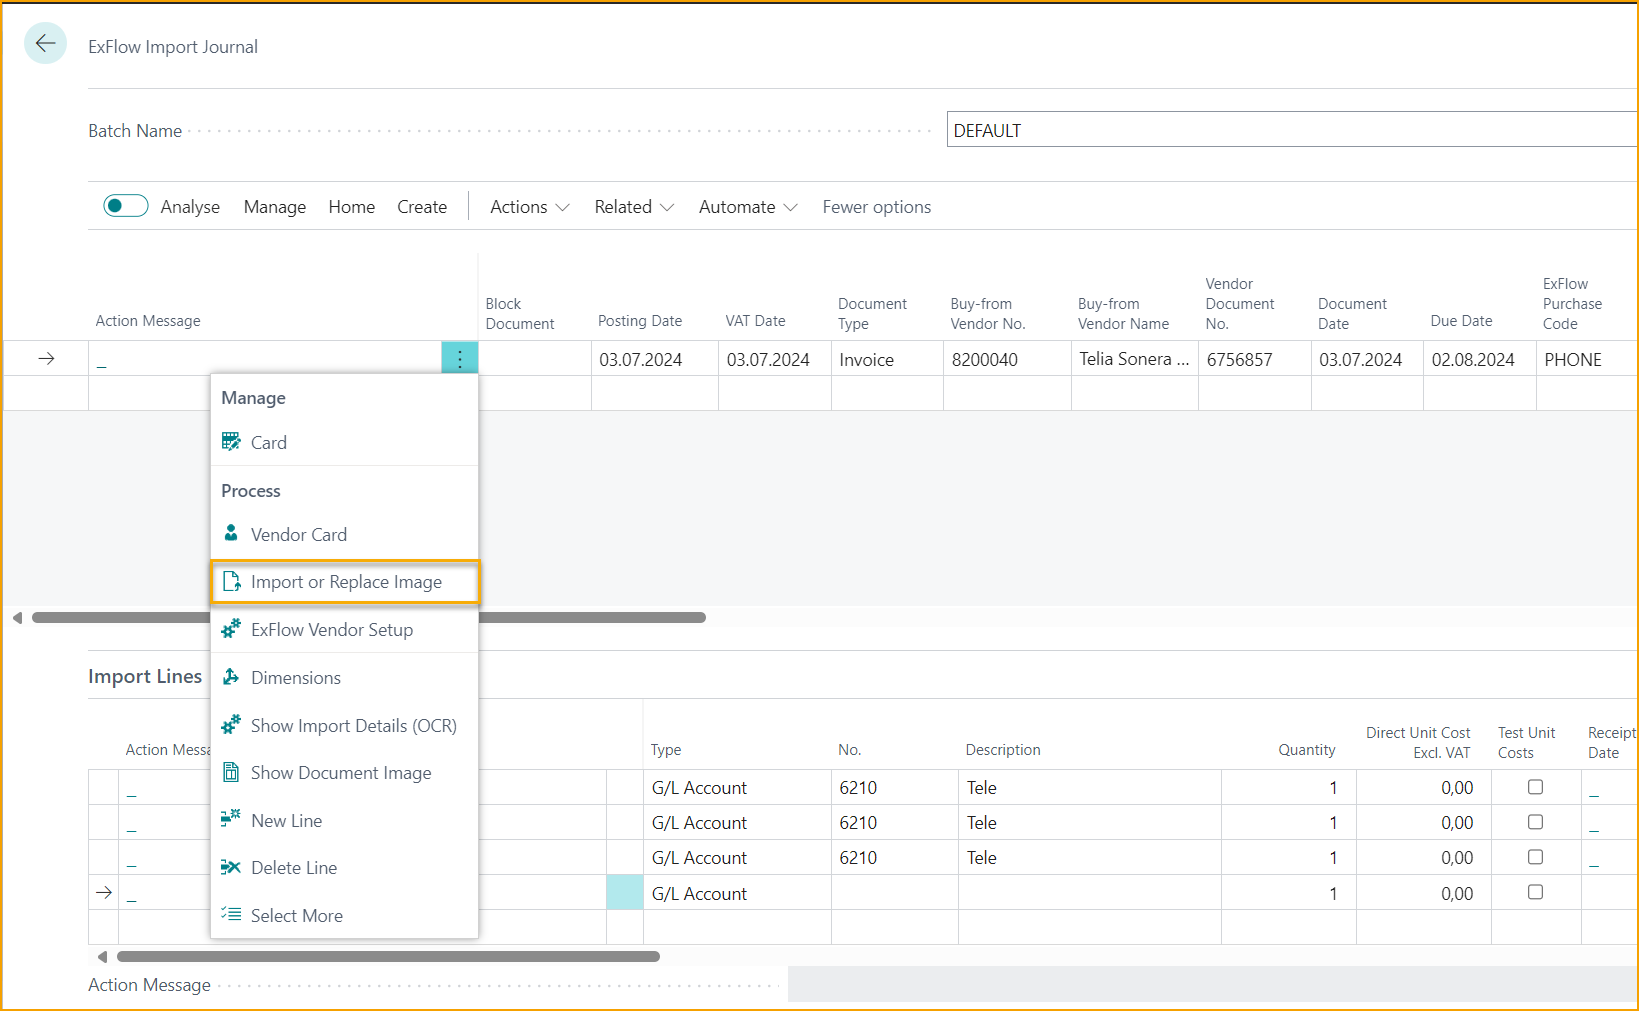Check Test Unit Costs for the first Tele line

click(x=1536, y=787)
